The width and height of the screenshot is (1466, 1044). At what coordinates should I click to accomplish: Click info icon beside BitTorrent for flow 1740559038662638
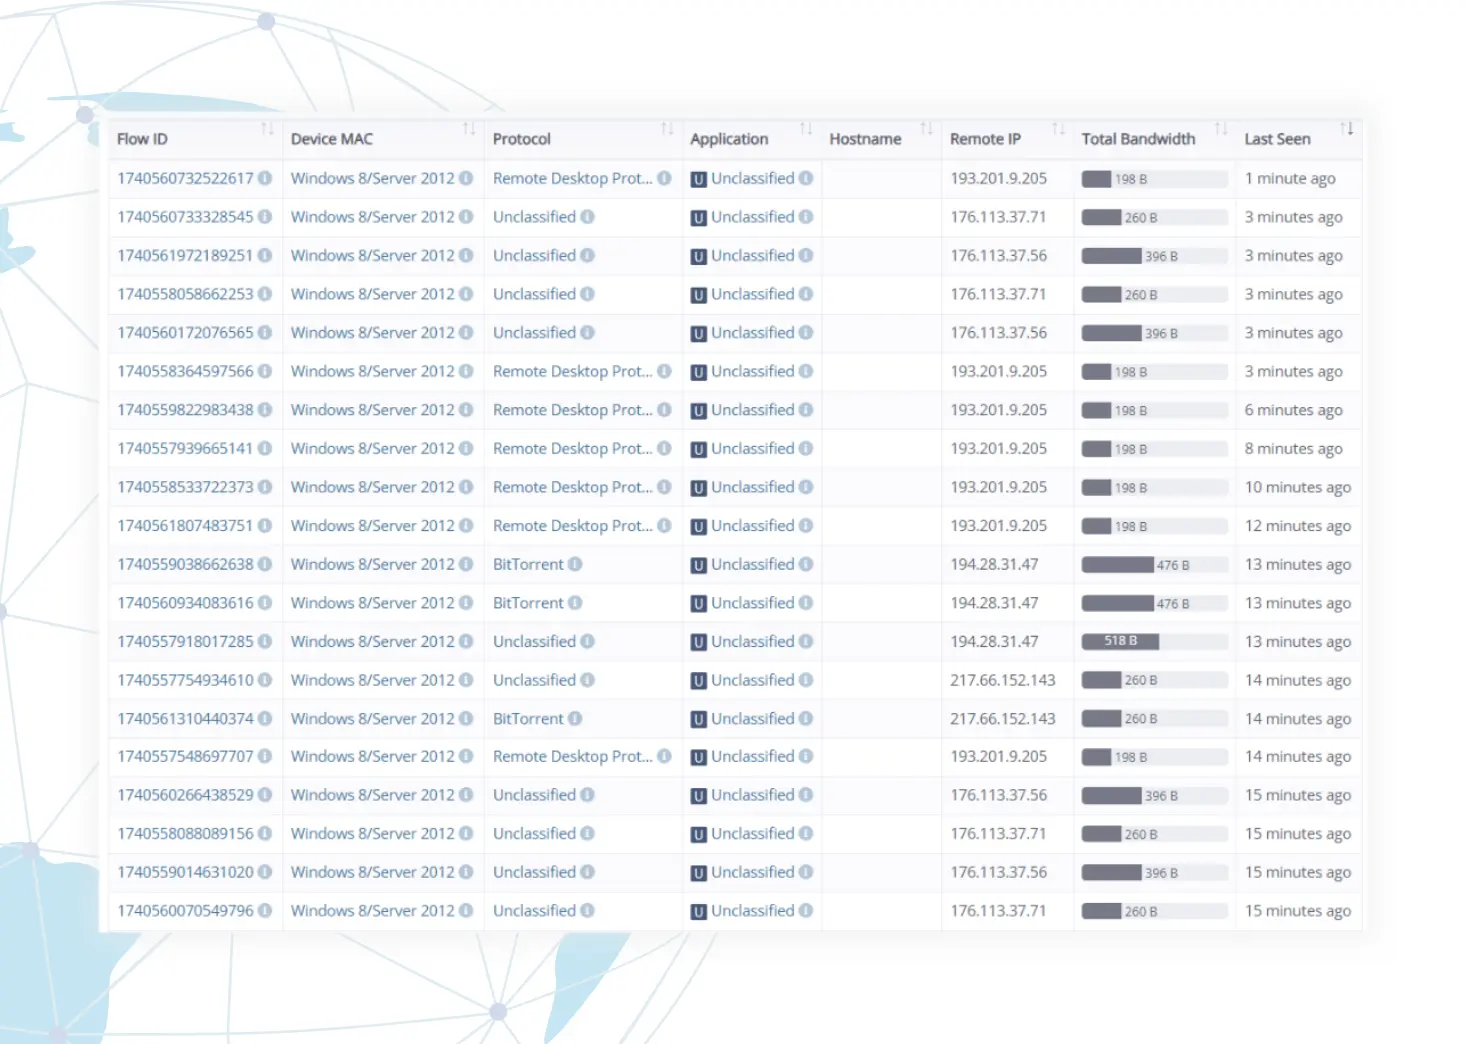point(575,564)
